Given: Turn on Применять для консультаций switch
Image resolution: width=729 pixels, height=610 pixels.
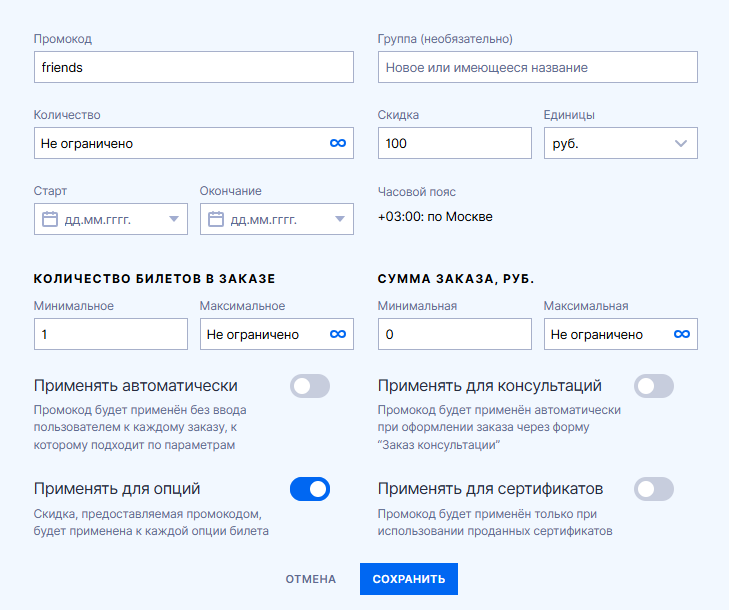Looking at the screenshot, I should (x=654, y=386).
